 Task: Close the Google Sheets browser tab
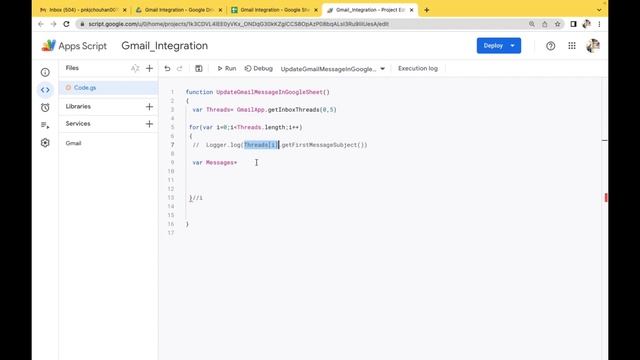click(x=316, y=10)
